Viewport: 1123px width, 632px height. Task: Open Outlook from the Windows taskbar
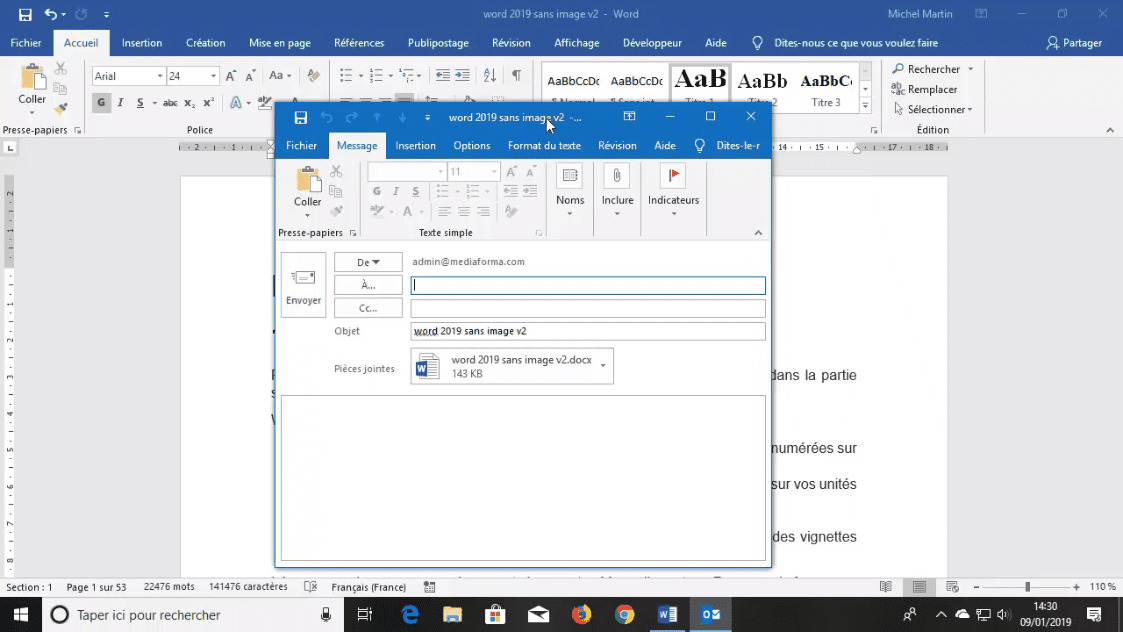click(710, 614)
